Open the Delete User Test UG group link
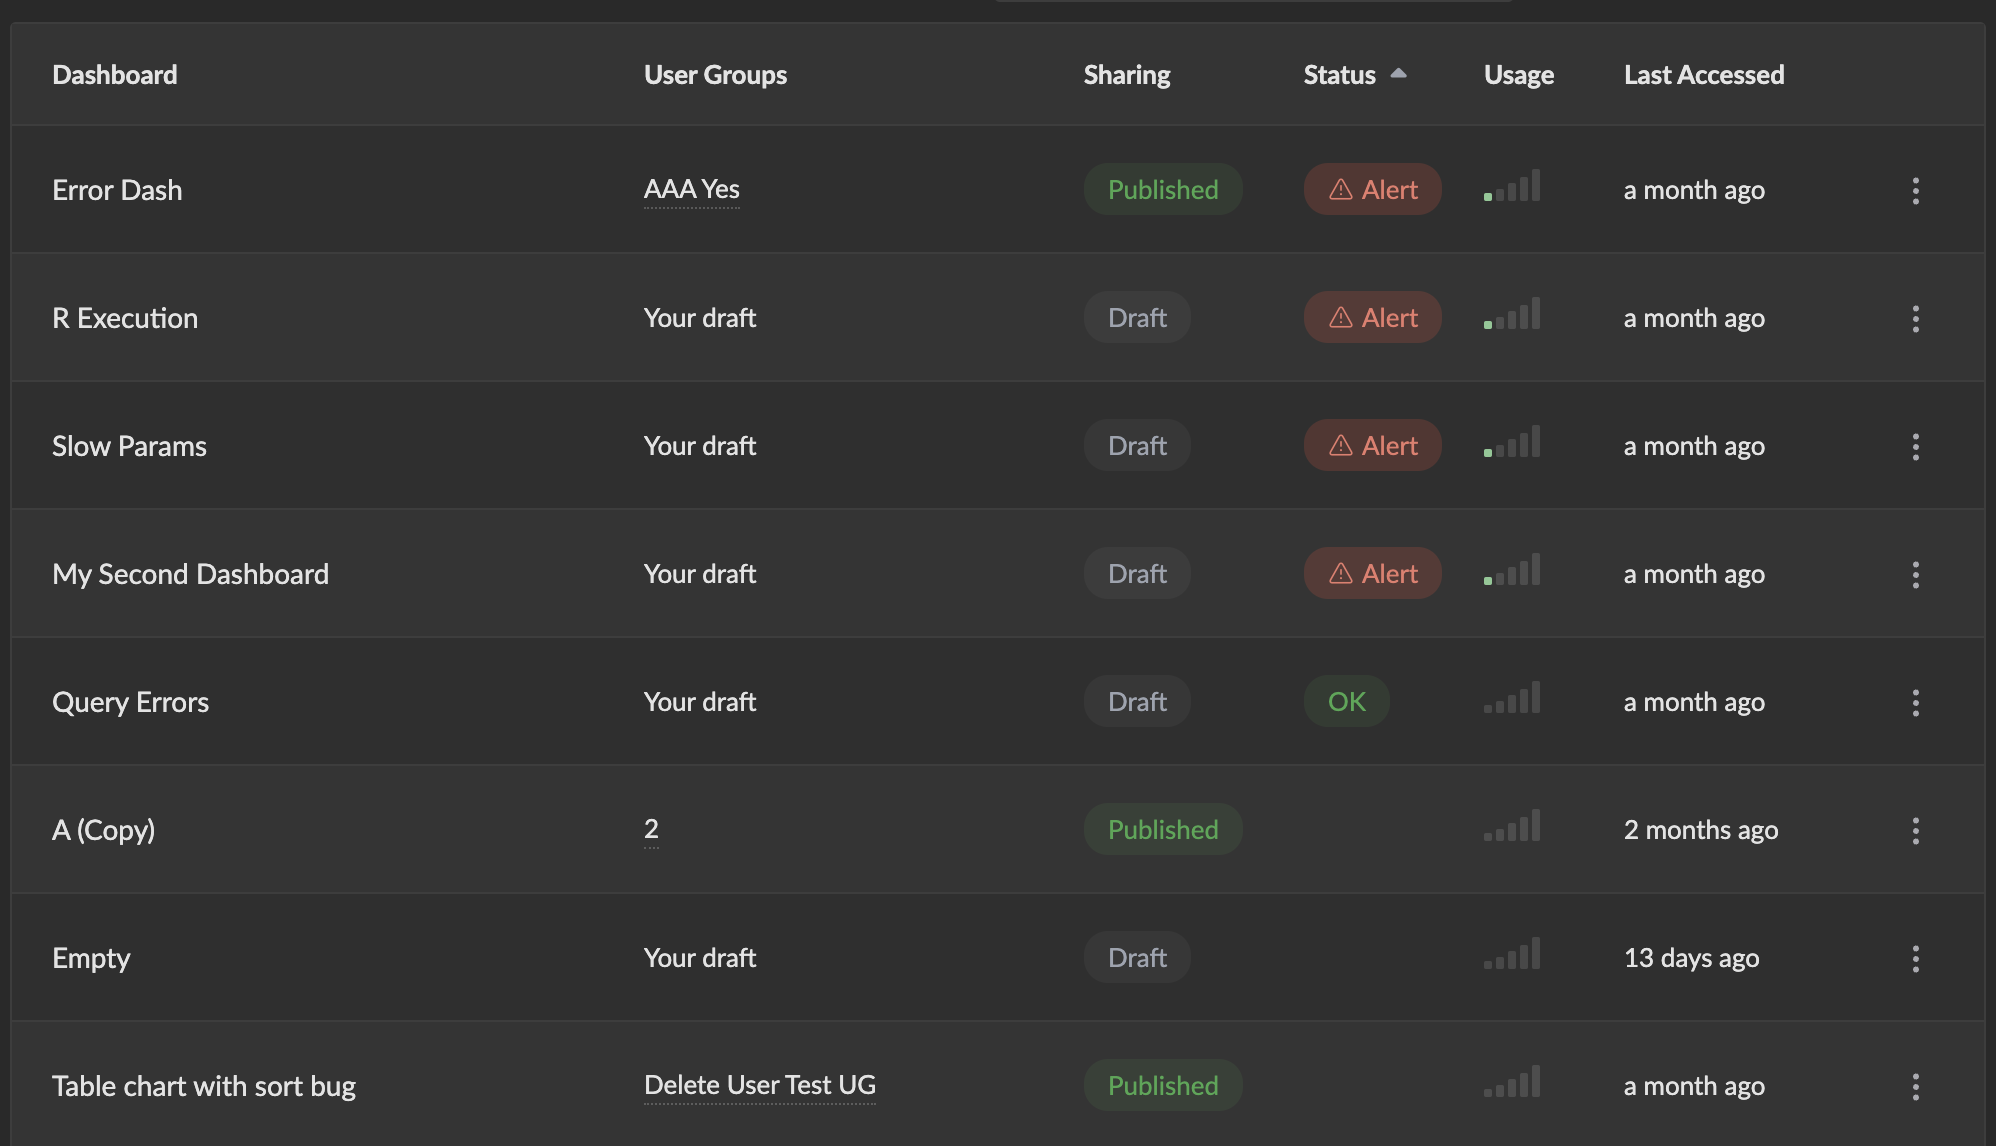 click(x=760, y=1085)
